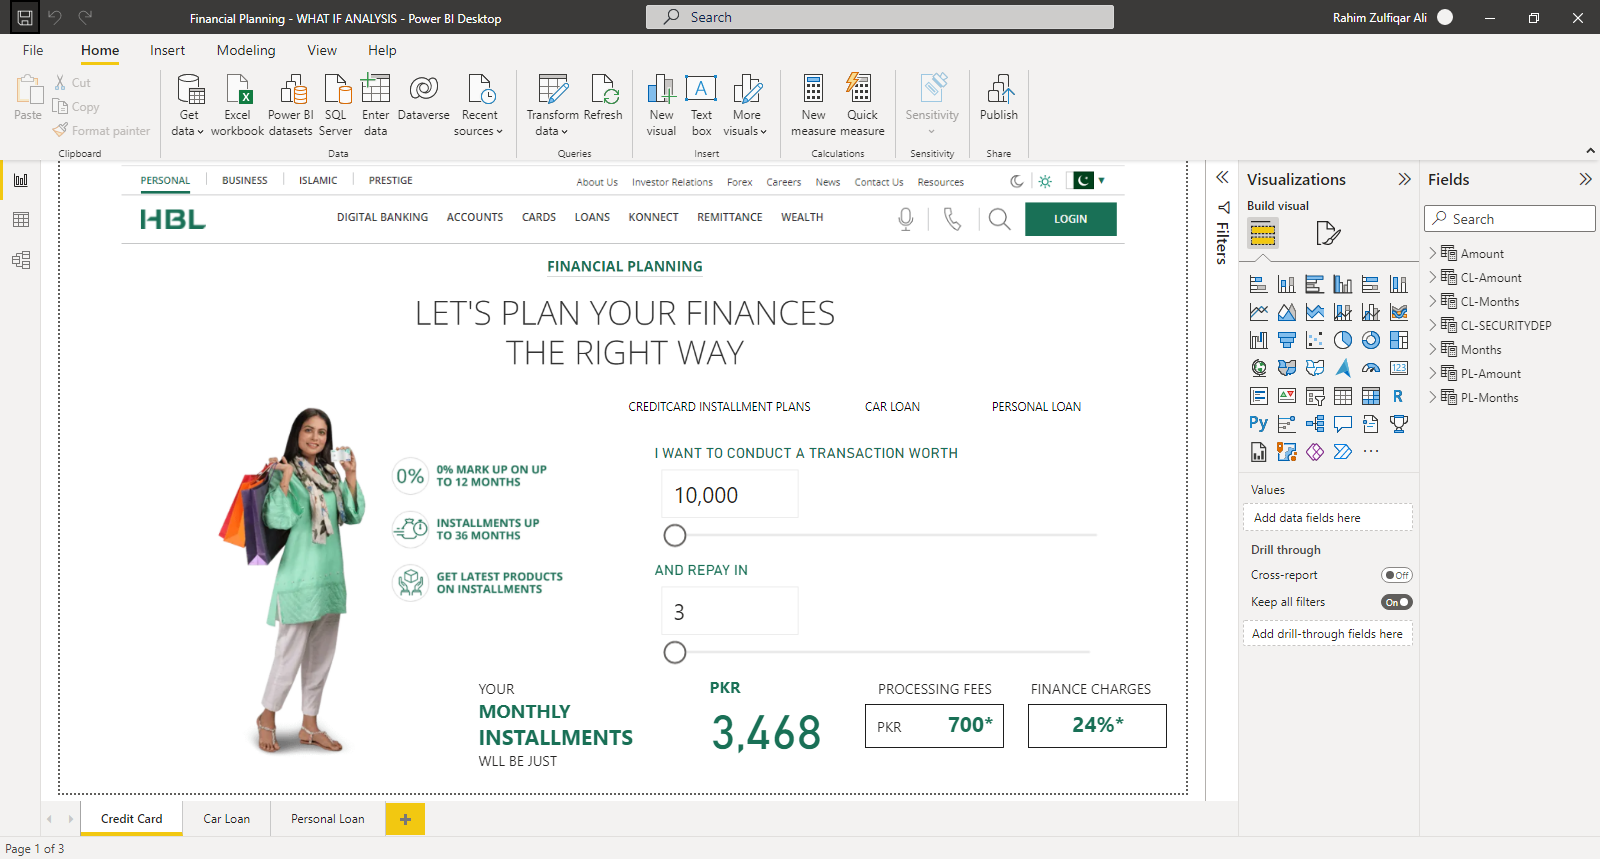Open the Help ribbon tab

tap(382, 50)
